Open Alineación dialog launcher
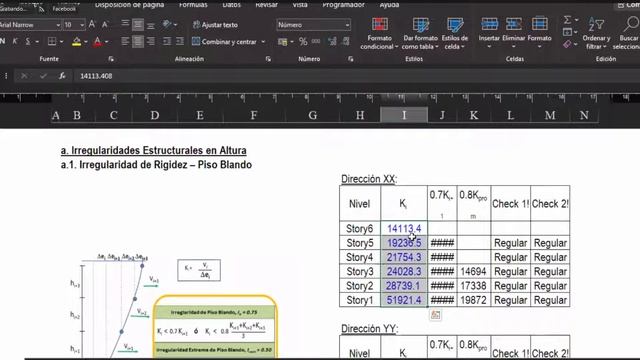 [x=268, y=59]
